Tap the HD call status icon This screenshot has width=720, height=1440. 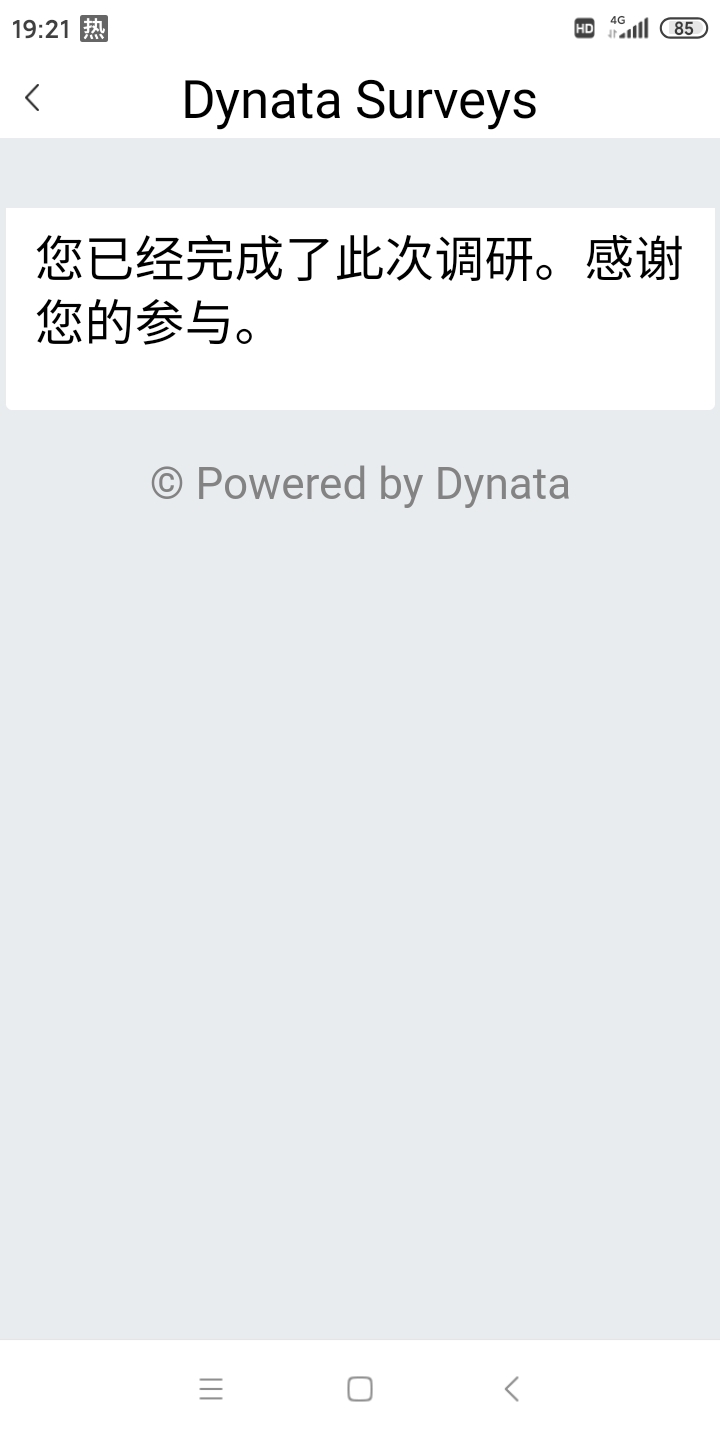click(x=584, y=29)
